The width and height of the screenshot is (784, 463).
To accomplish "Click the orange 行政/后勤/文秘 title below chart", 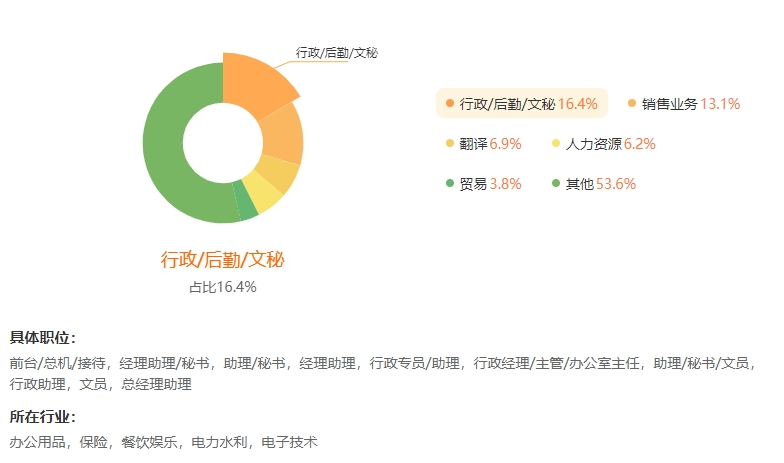I will 222,260.
